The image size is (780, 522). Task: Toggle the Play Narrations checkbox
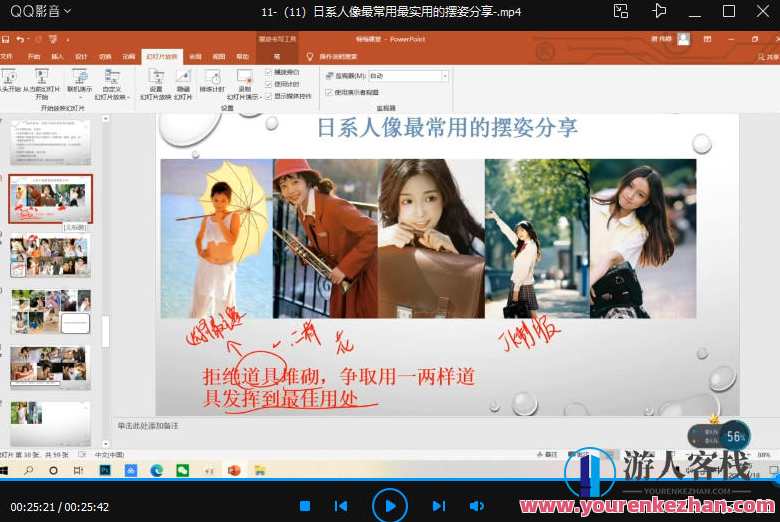click(x=268, y=73)
